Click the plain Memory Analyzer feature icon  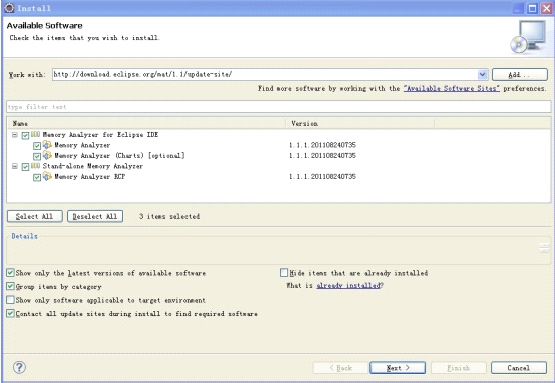tap(47, 145)
